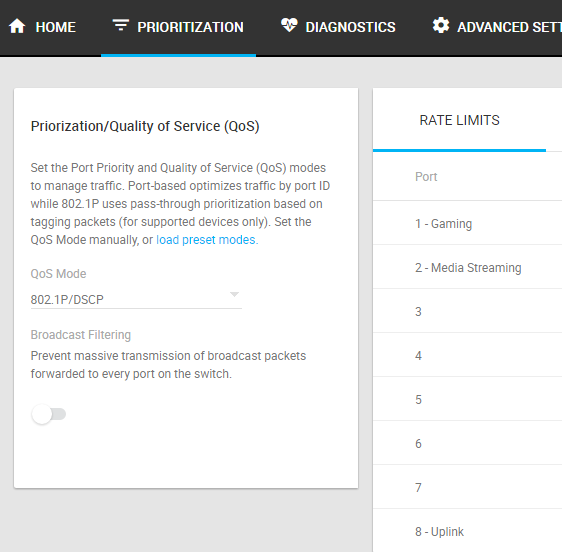Select the 8 - Uplink port row

click(x=467, y=532)
